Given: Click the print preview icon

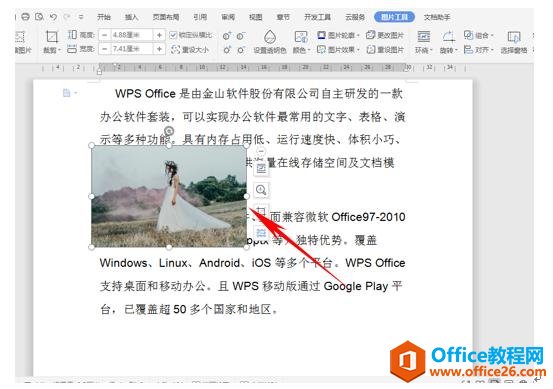Looking at the screenshot, I should click(40, 17).
